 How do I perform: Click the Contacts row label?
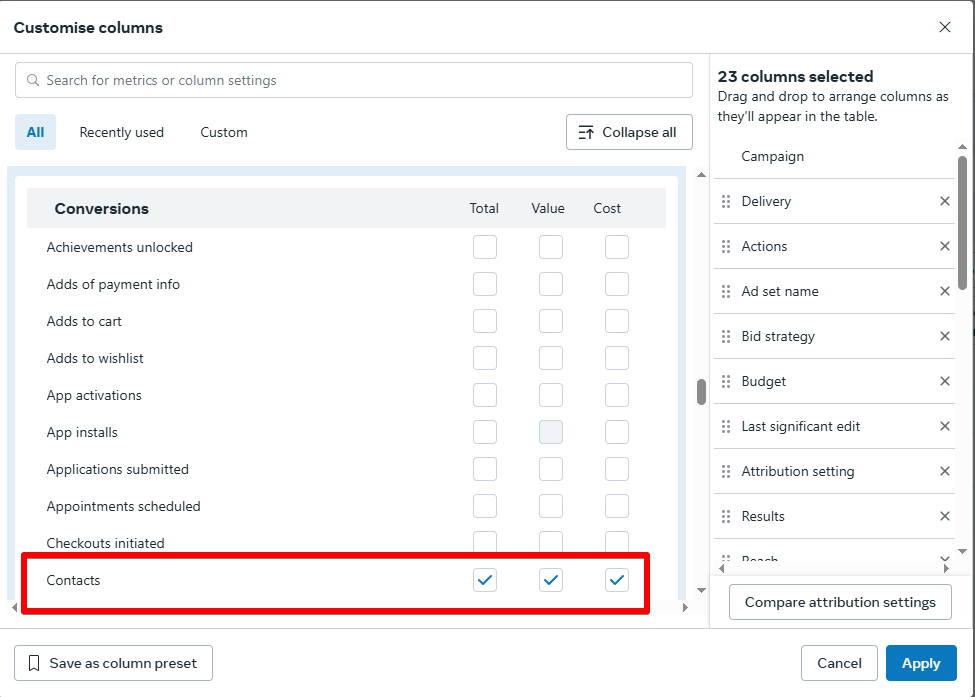click(x=73, y=580)
